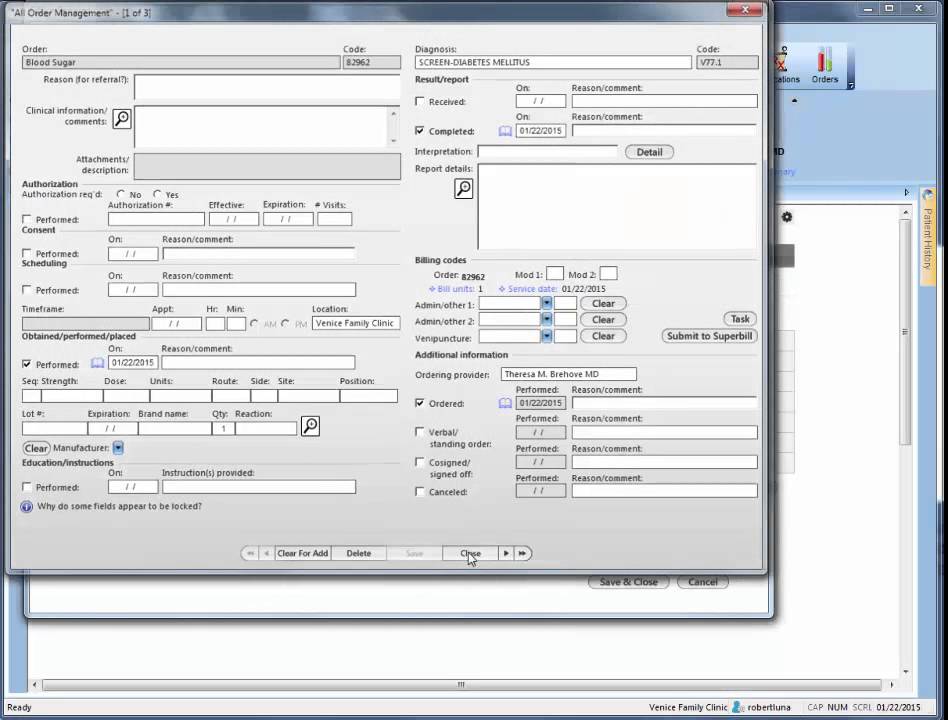Click the Close button in navigation bar

point(470,553)
